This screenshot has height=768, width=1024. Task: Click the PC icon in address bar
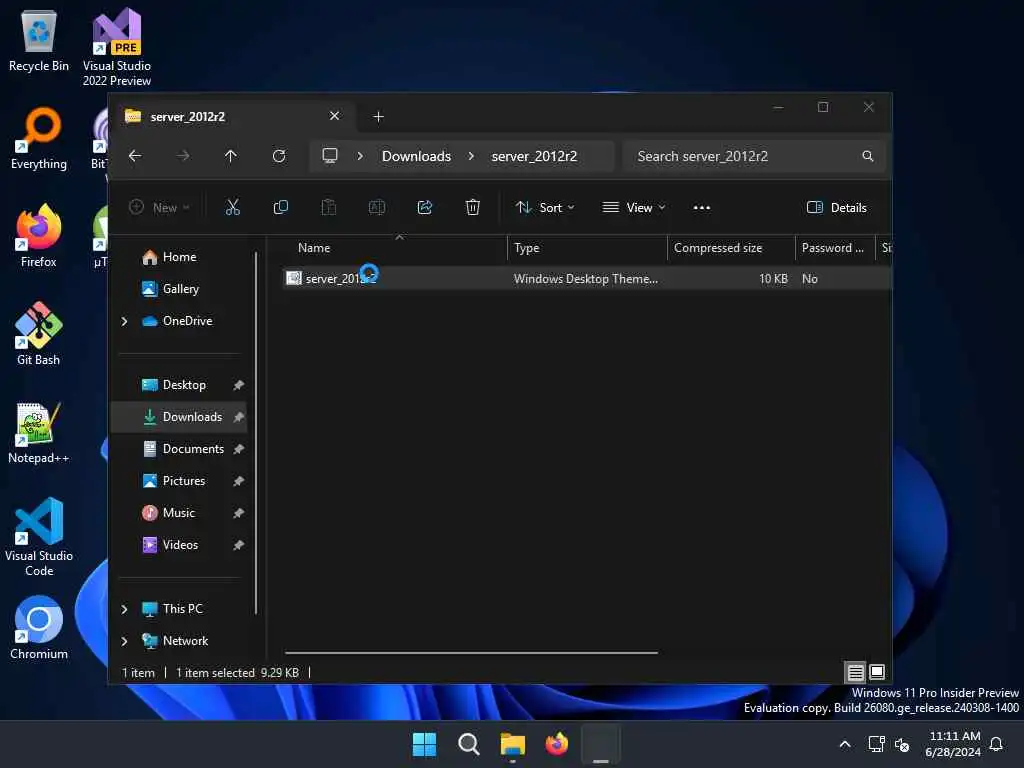[330, 155]
